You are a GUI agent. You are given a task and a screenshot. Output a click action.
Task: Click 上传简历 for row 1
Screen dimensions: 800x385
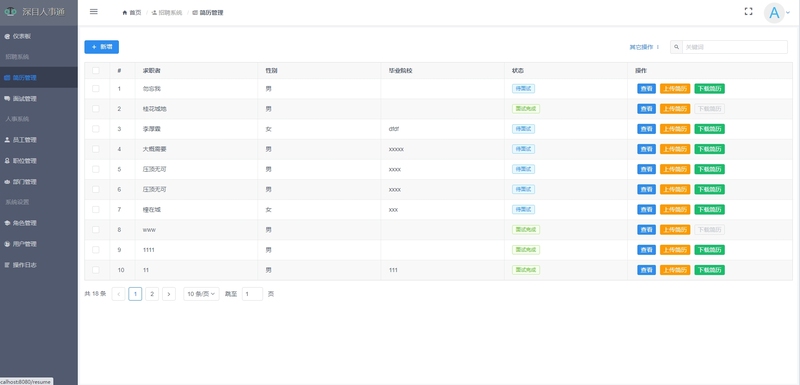675,89
